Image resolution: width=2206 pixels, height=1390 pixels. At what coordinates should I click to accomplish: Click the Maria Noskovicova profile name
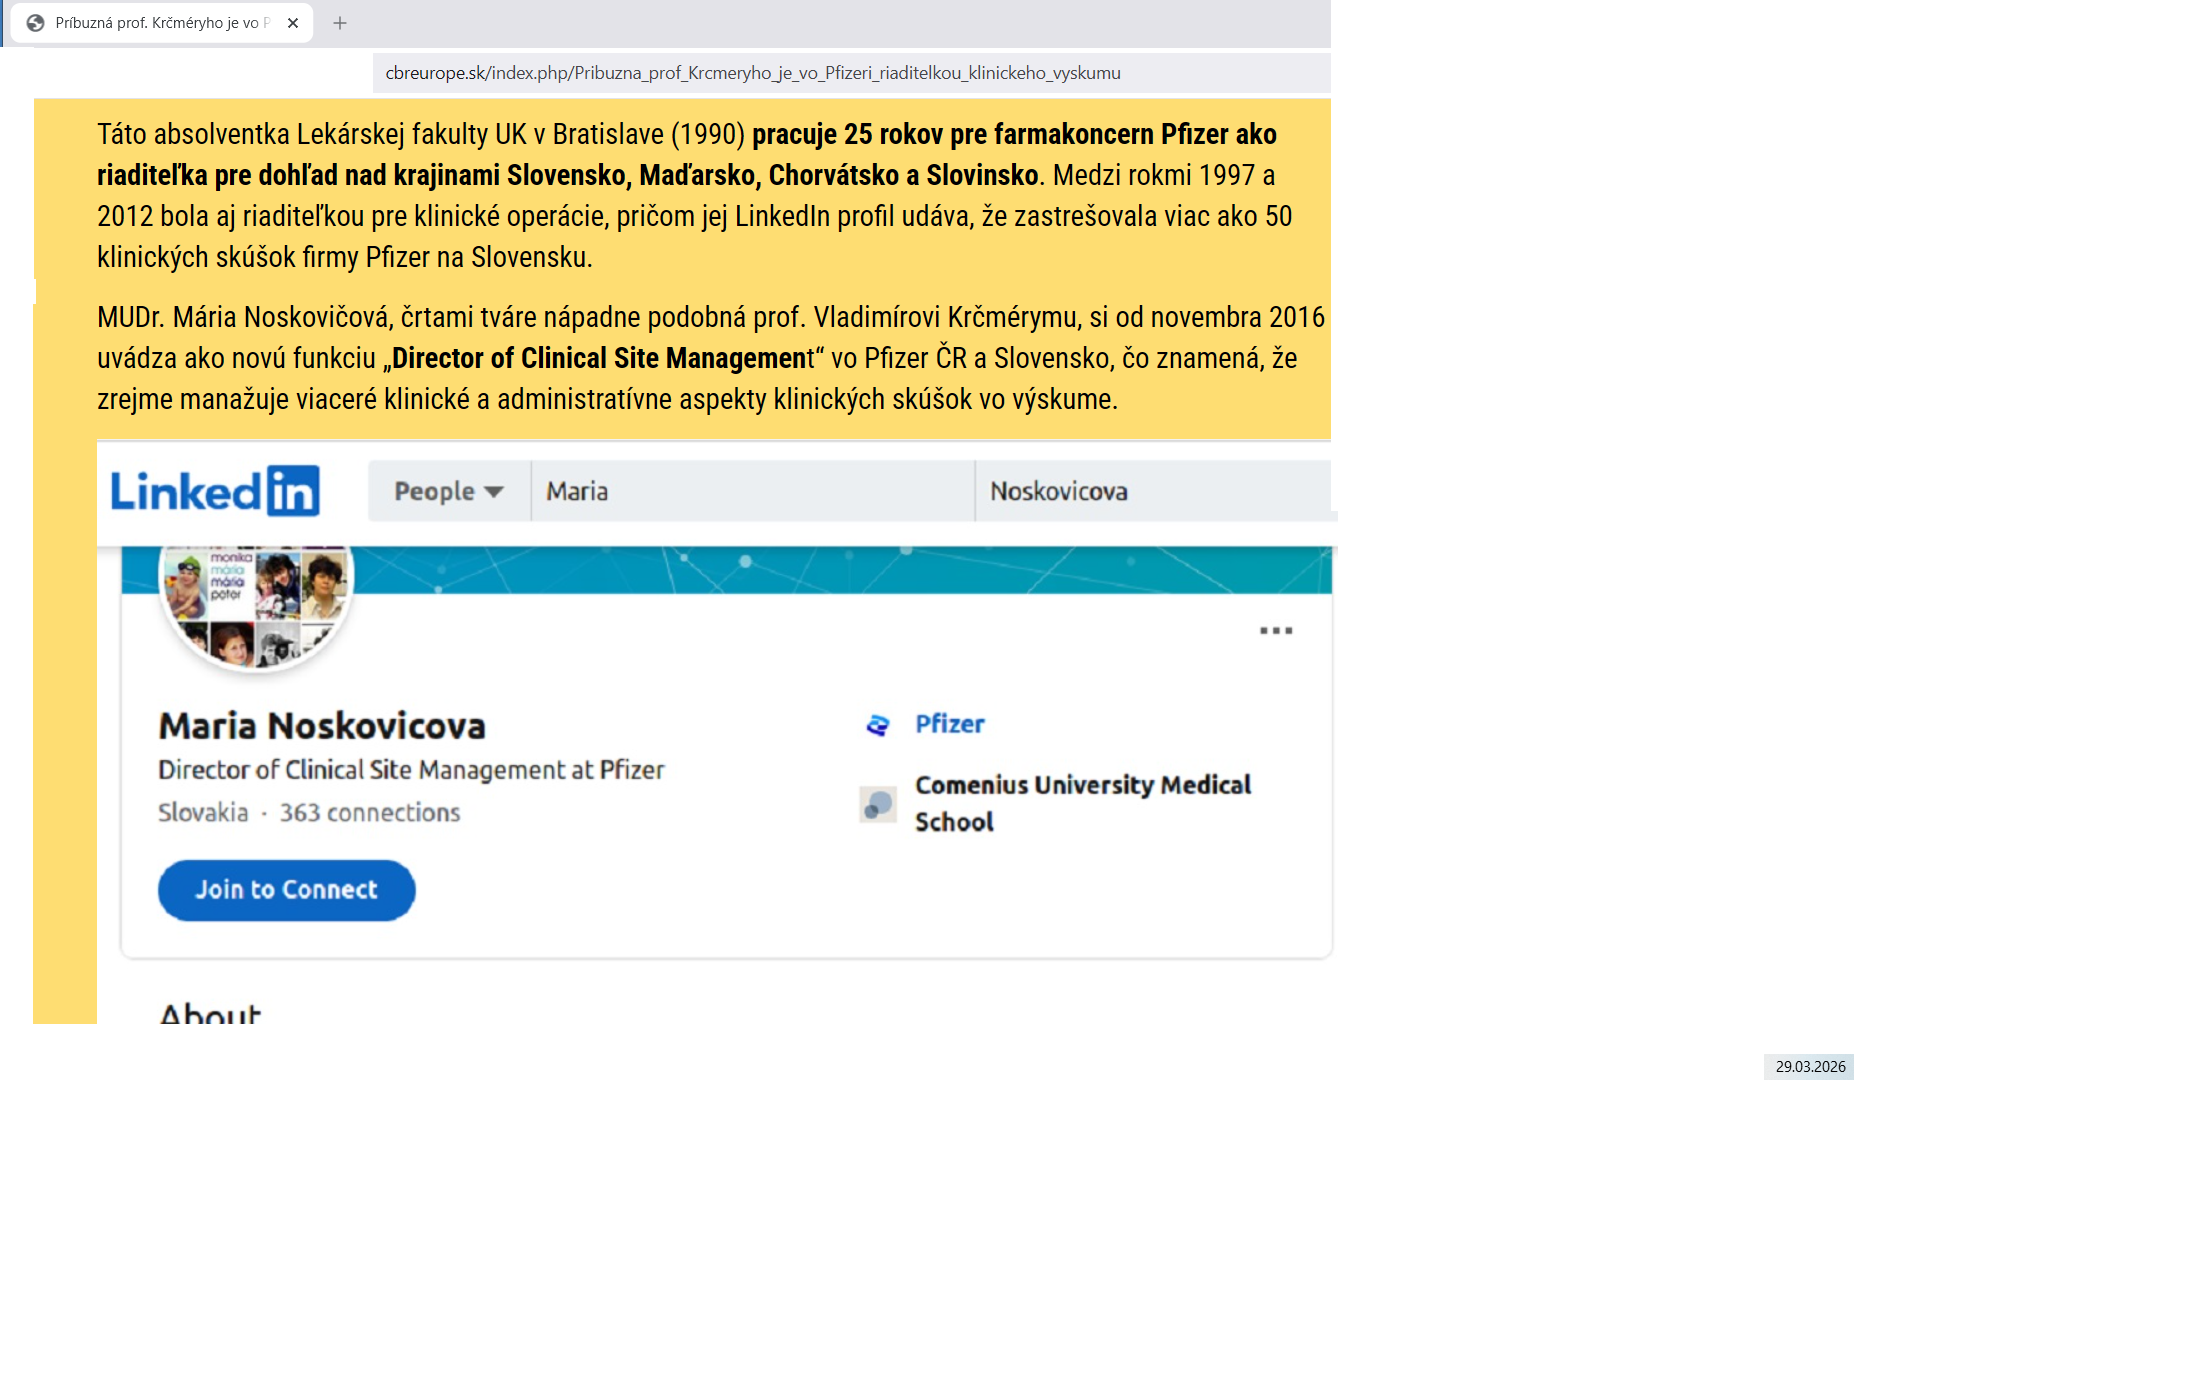point(322,726)
